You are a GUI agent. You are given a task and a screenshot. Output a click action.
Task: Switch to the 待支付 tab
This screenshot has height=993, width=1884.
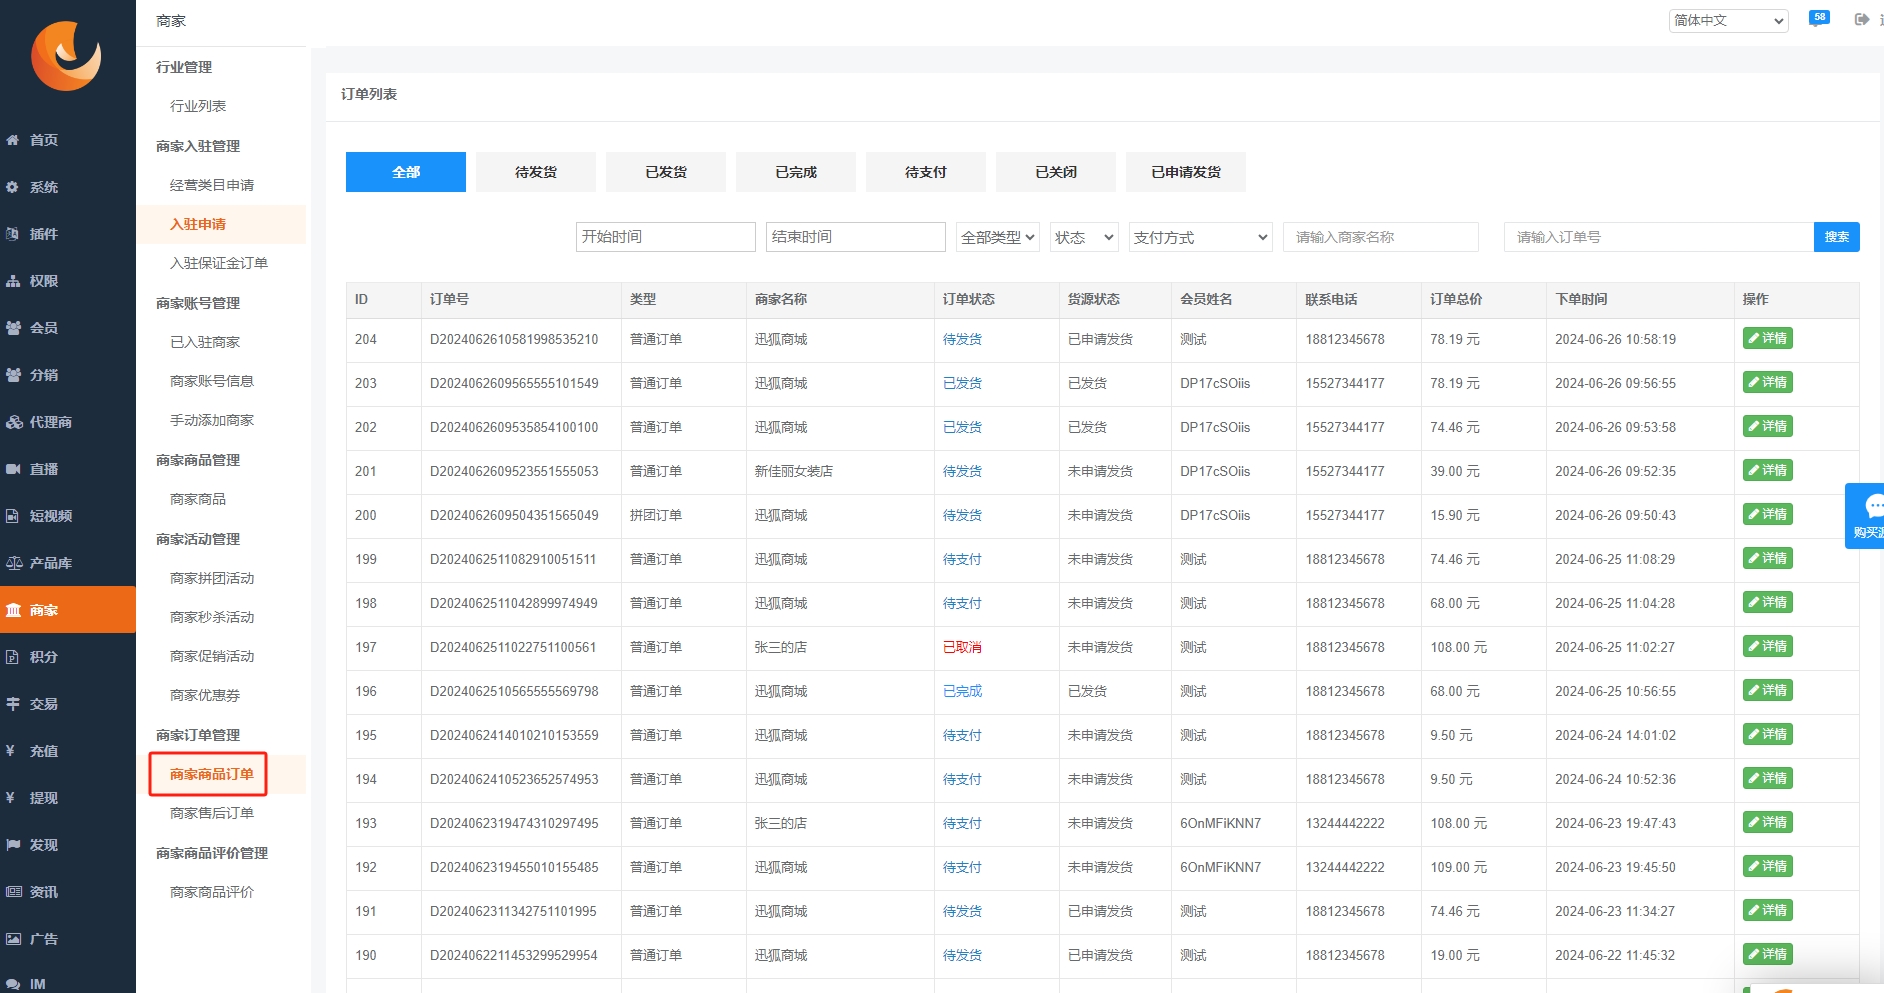point(926,172)
